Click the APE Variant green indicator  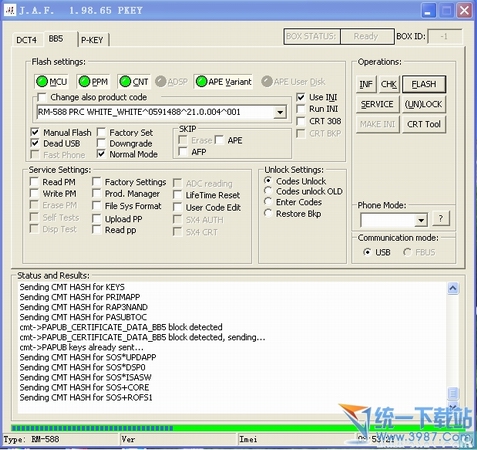(x=223, y=82)
